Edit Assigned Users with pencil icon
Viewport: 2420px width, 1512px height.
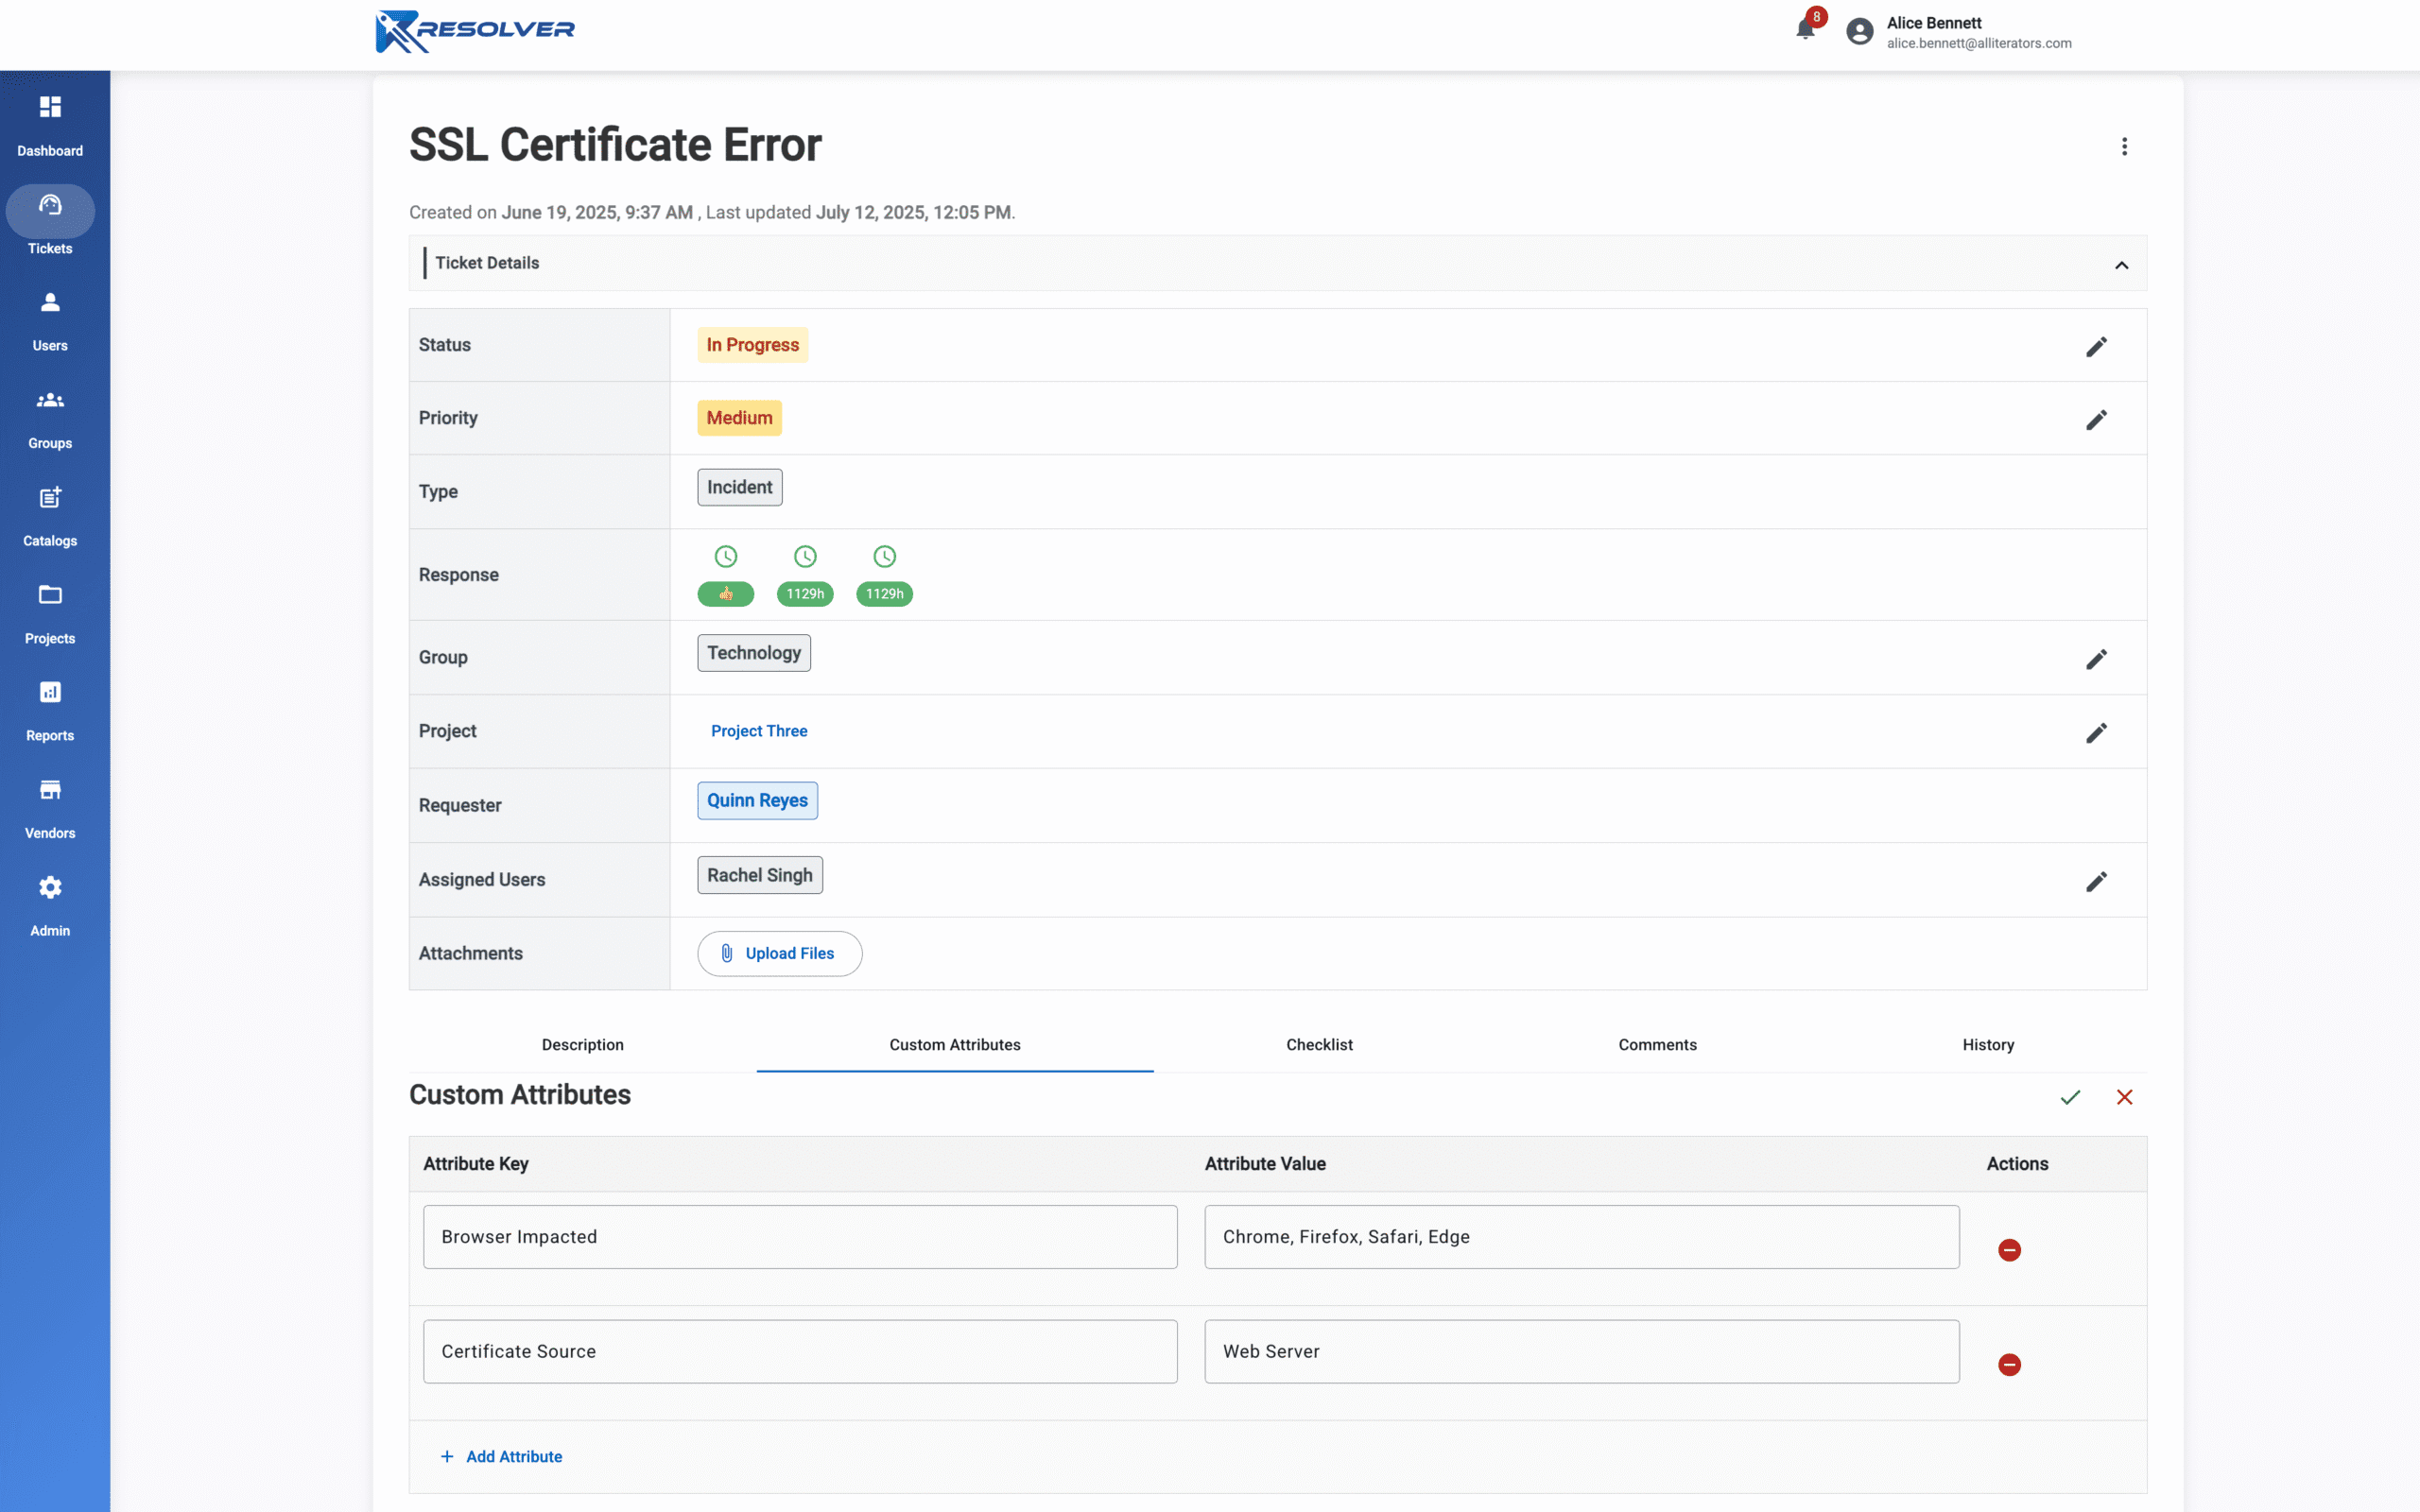(x=2096, y=881)
